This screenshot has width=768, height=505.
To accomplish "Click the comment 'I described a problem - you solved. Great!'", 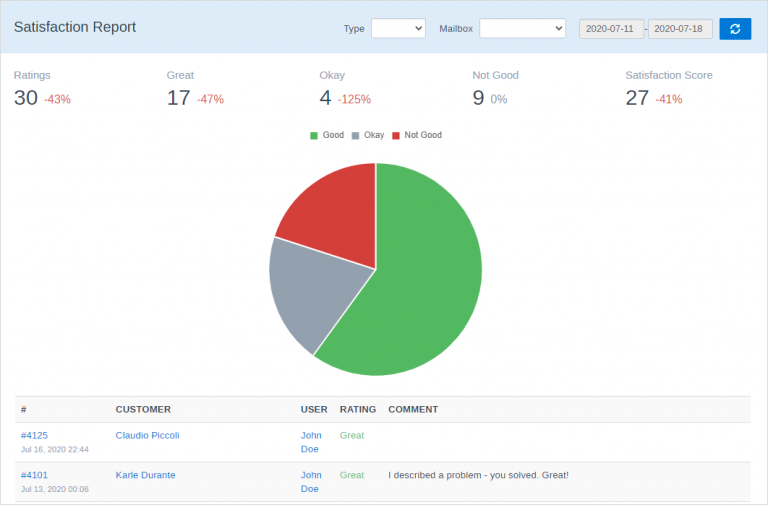I will tap(479, 475).
